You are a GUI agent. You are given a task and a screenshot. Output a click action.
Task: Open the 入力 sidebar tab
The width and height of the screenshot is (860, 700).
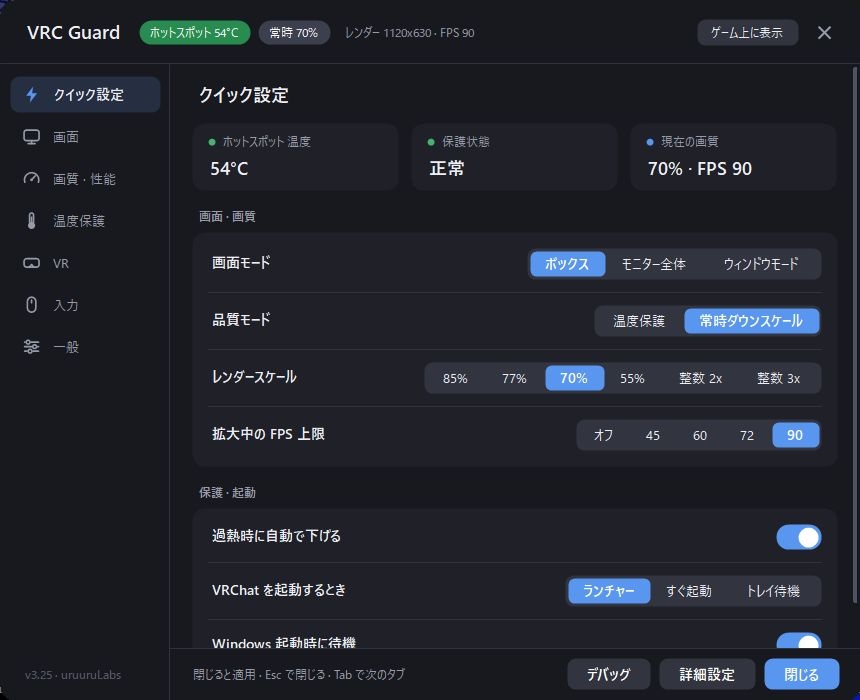click(86, 305)
